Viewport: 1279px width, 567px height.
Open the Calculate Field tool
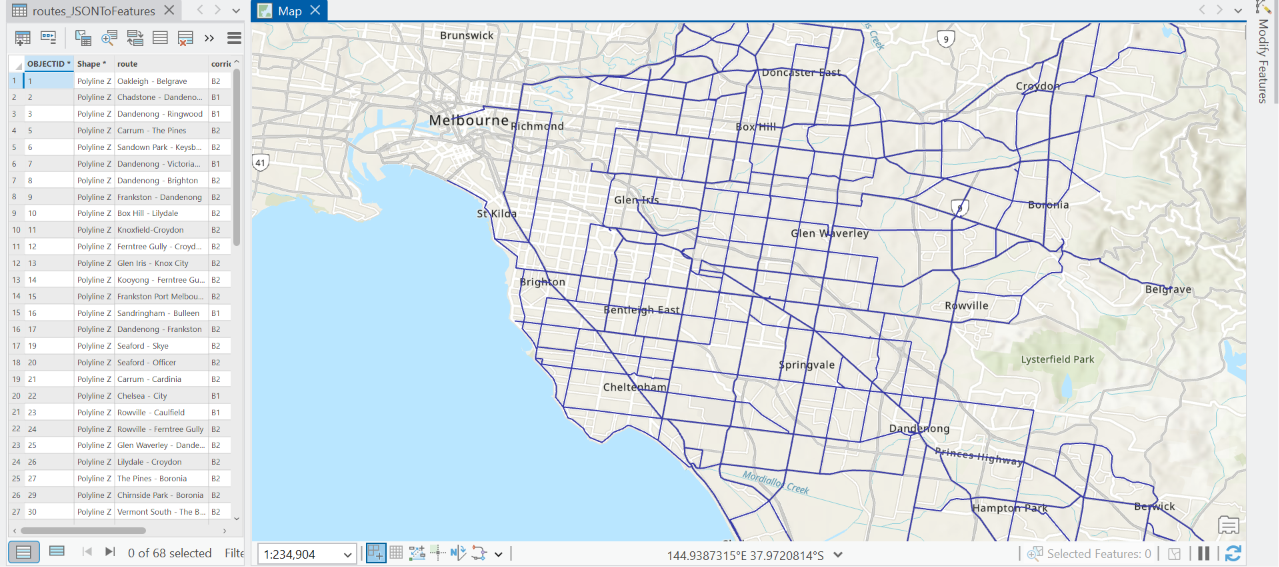48,38
